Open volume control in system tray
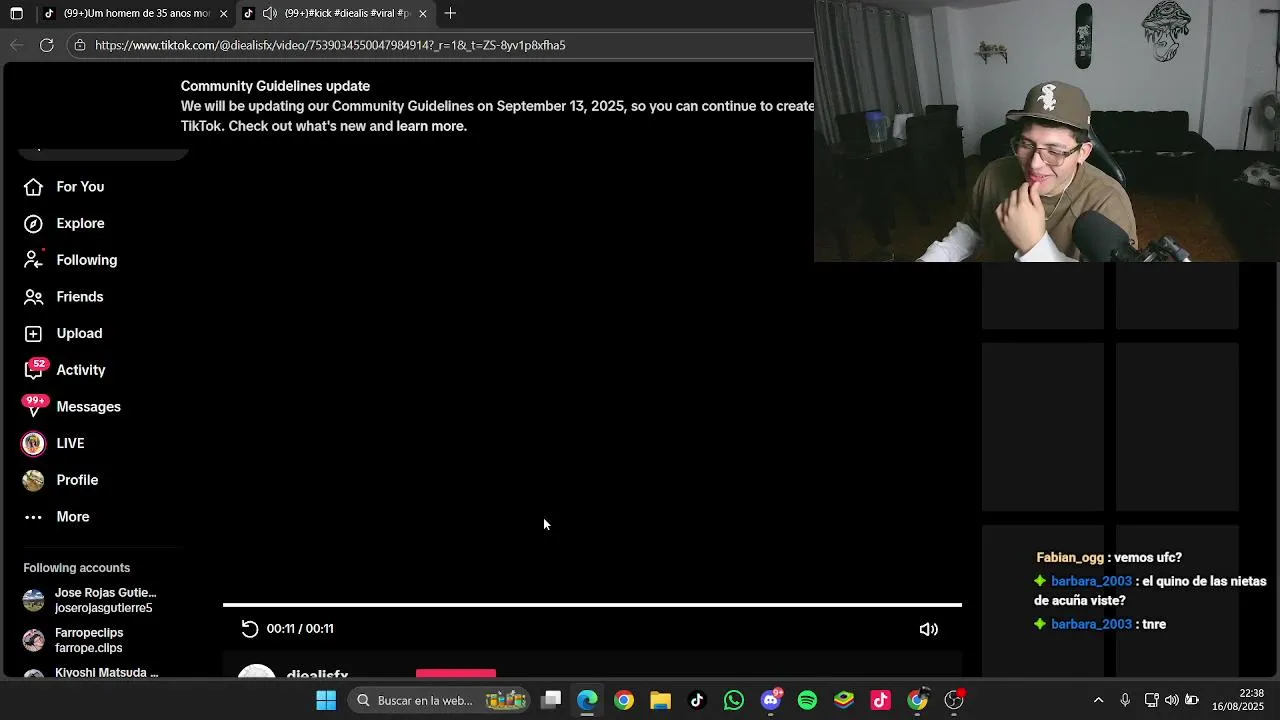The height and width of the screenshot is (720, 1280). click(1171, 700)
